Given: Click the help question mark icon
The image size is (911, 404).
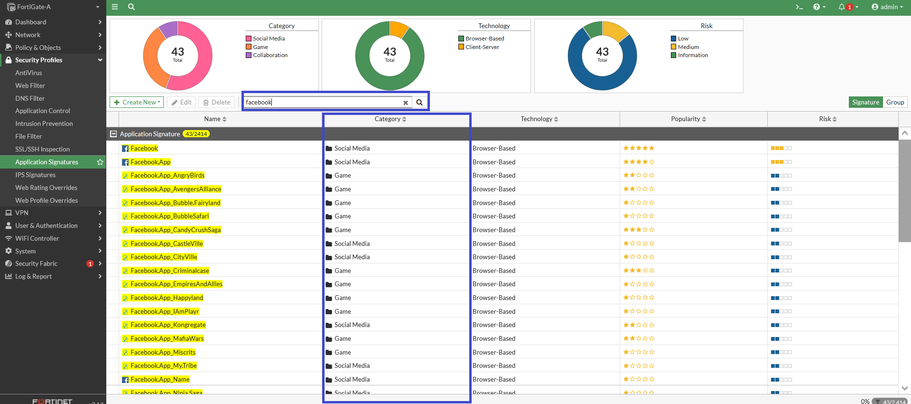Looking at the screenshot, I should pos(817,7).
